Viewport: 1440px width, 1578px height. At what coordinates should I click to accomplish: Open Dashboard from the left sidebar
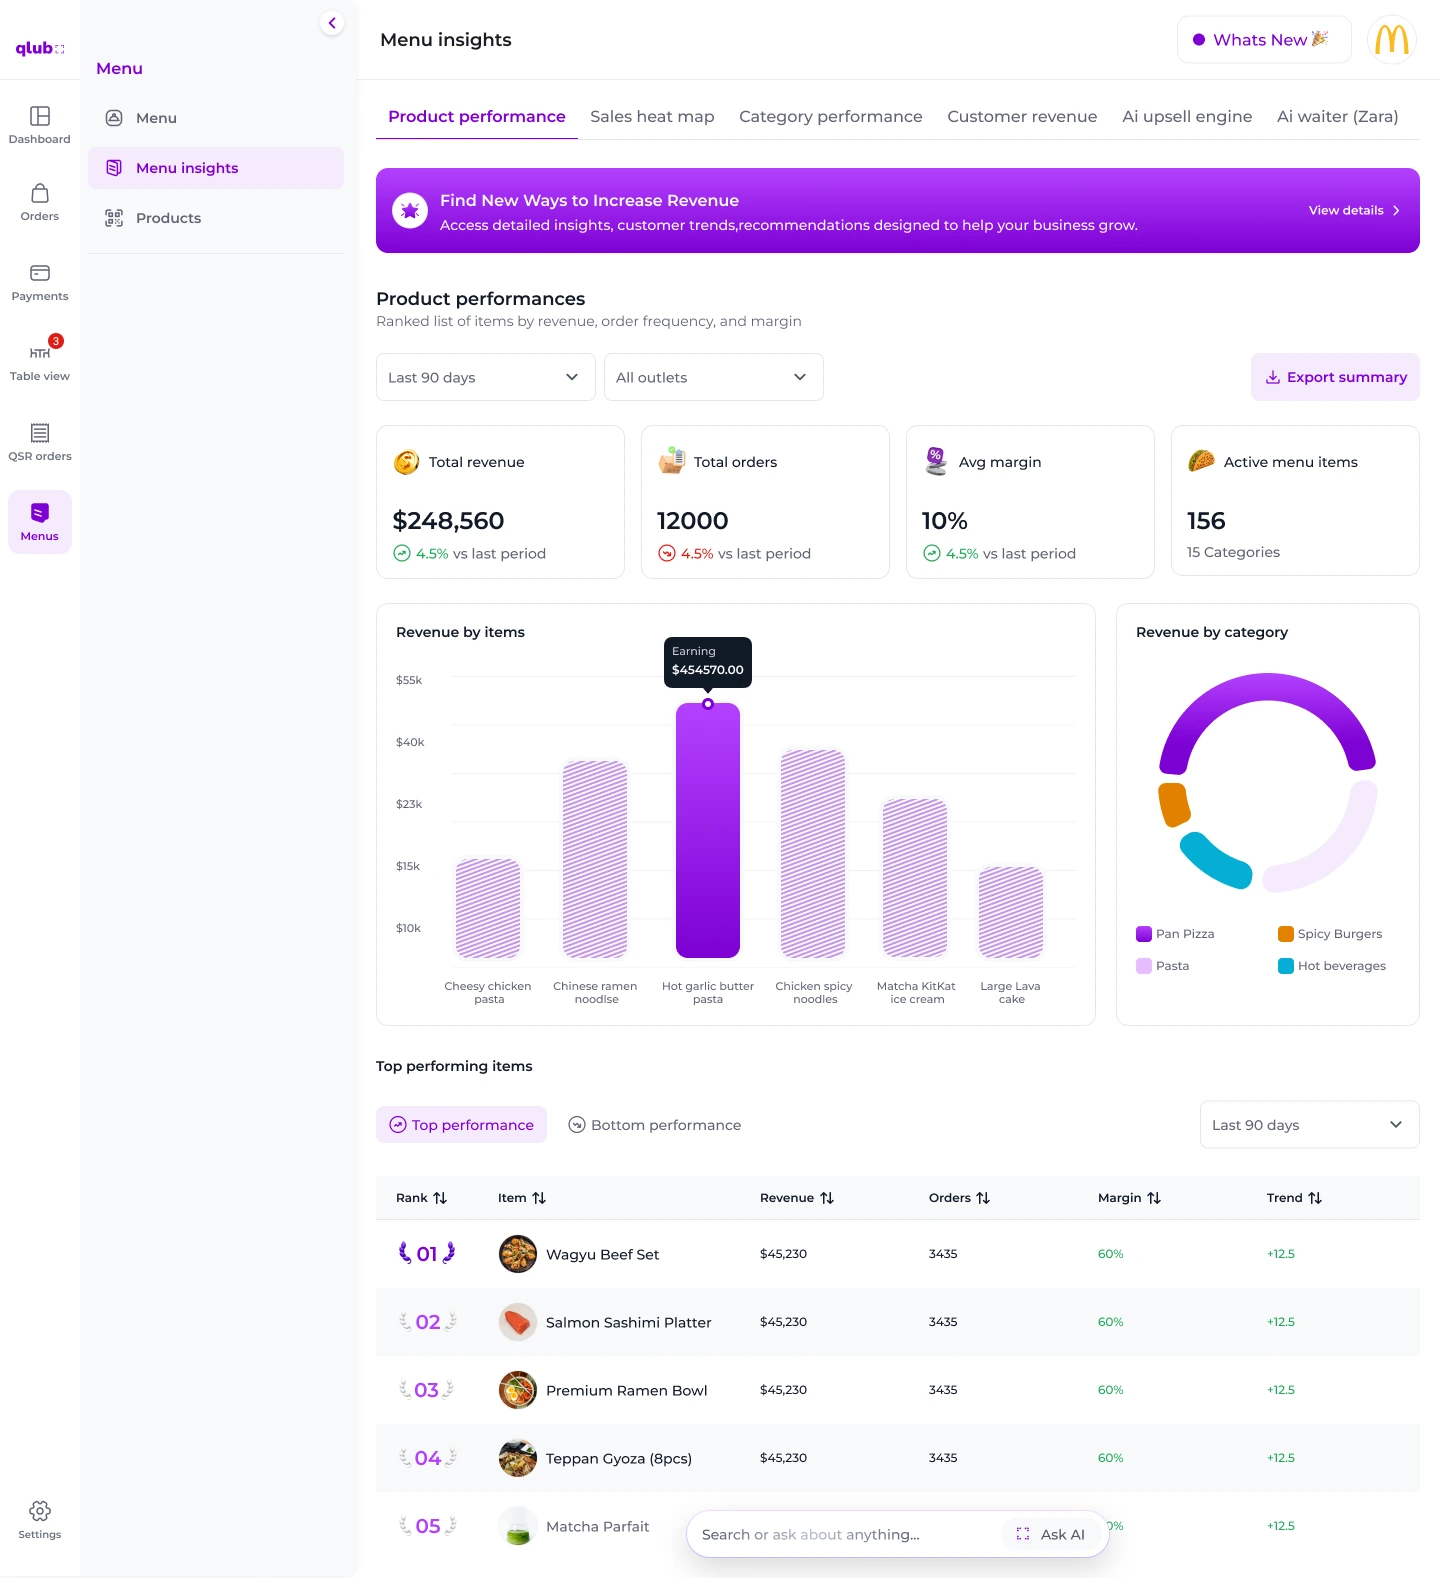coord(40,125)
